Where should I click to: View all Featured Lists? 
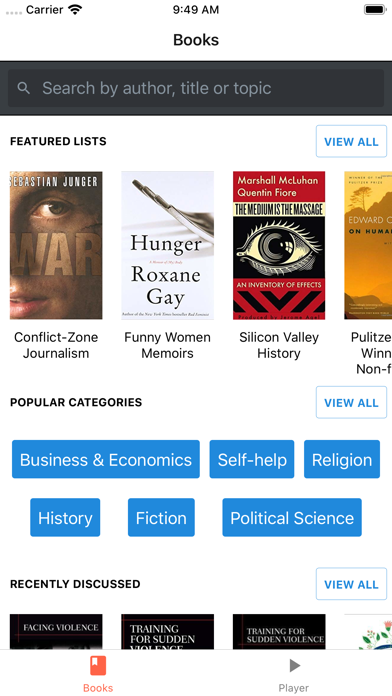[x=351, y=142]
